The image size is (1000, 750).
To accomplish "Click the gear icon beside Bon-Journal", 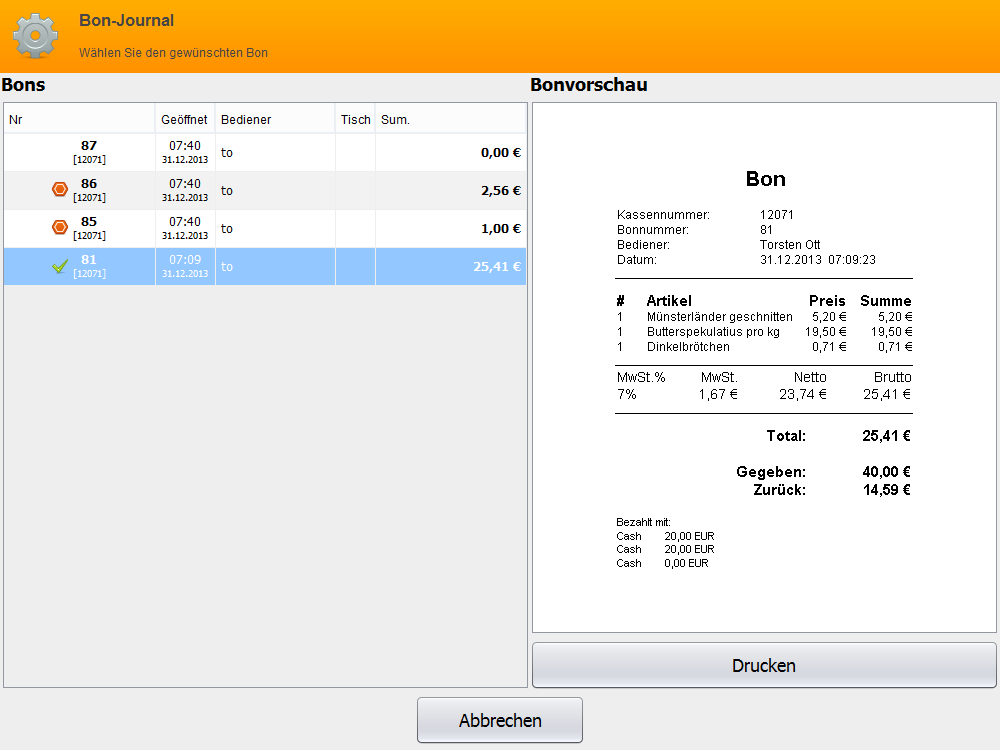I will [36, 36].
